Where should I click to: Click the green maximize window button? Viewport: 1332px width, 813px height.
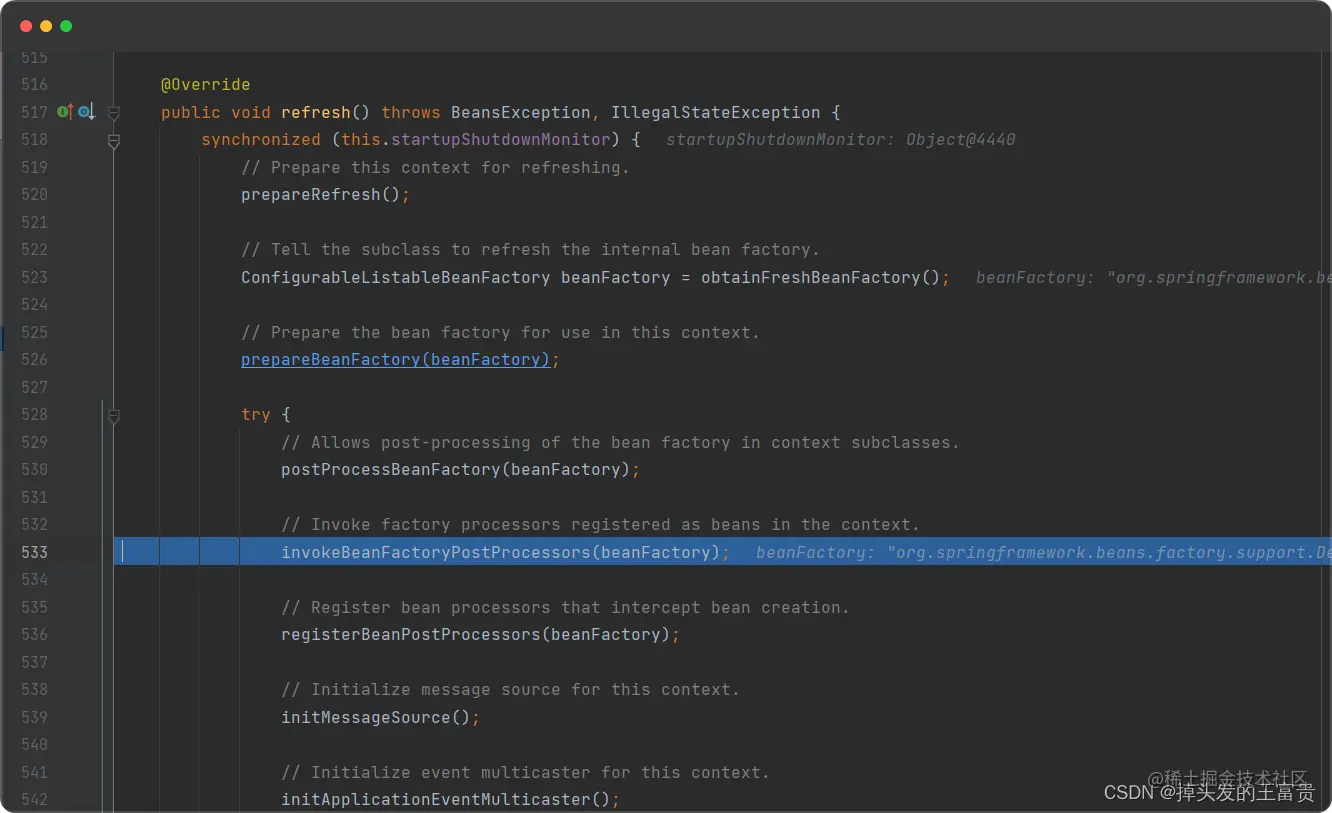pos(66,26)
